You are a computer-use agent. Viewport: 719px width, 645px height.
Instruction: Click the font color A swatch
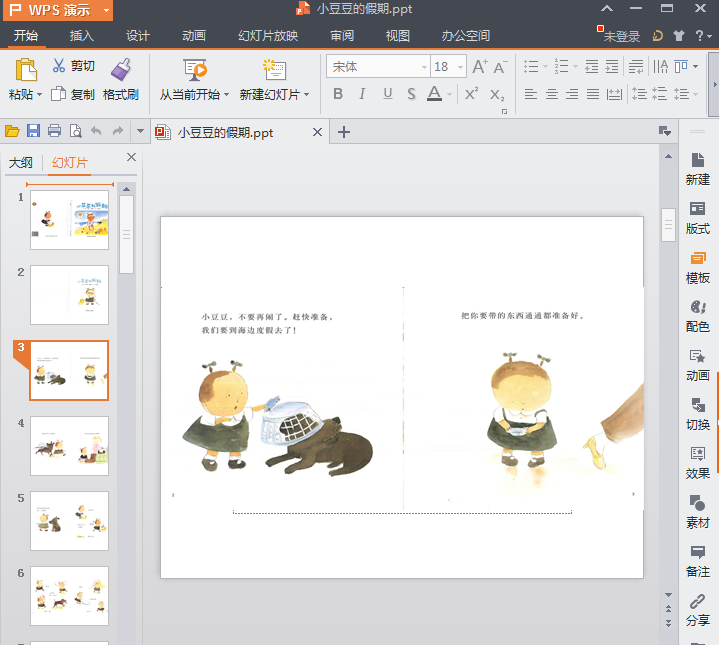434,94
